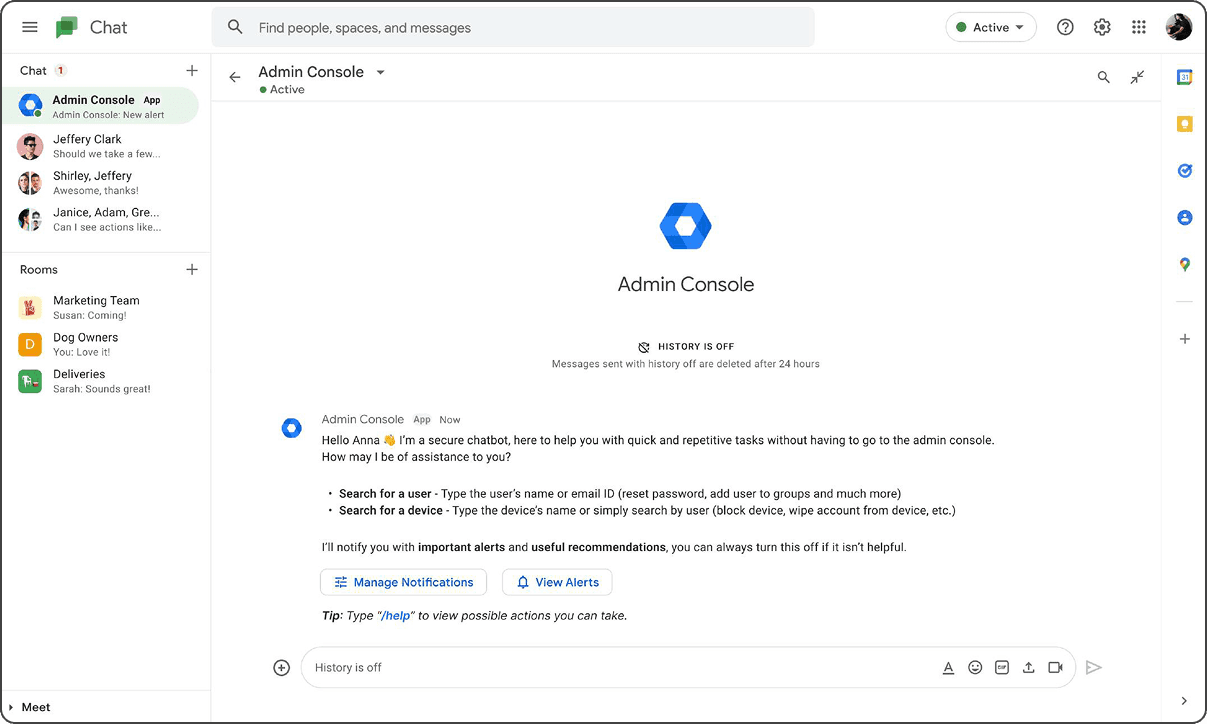Click the search magnifier icon in search bar

point(235,27)
